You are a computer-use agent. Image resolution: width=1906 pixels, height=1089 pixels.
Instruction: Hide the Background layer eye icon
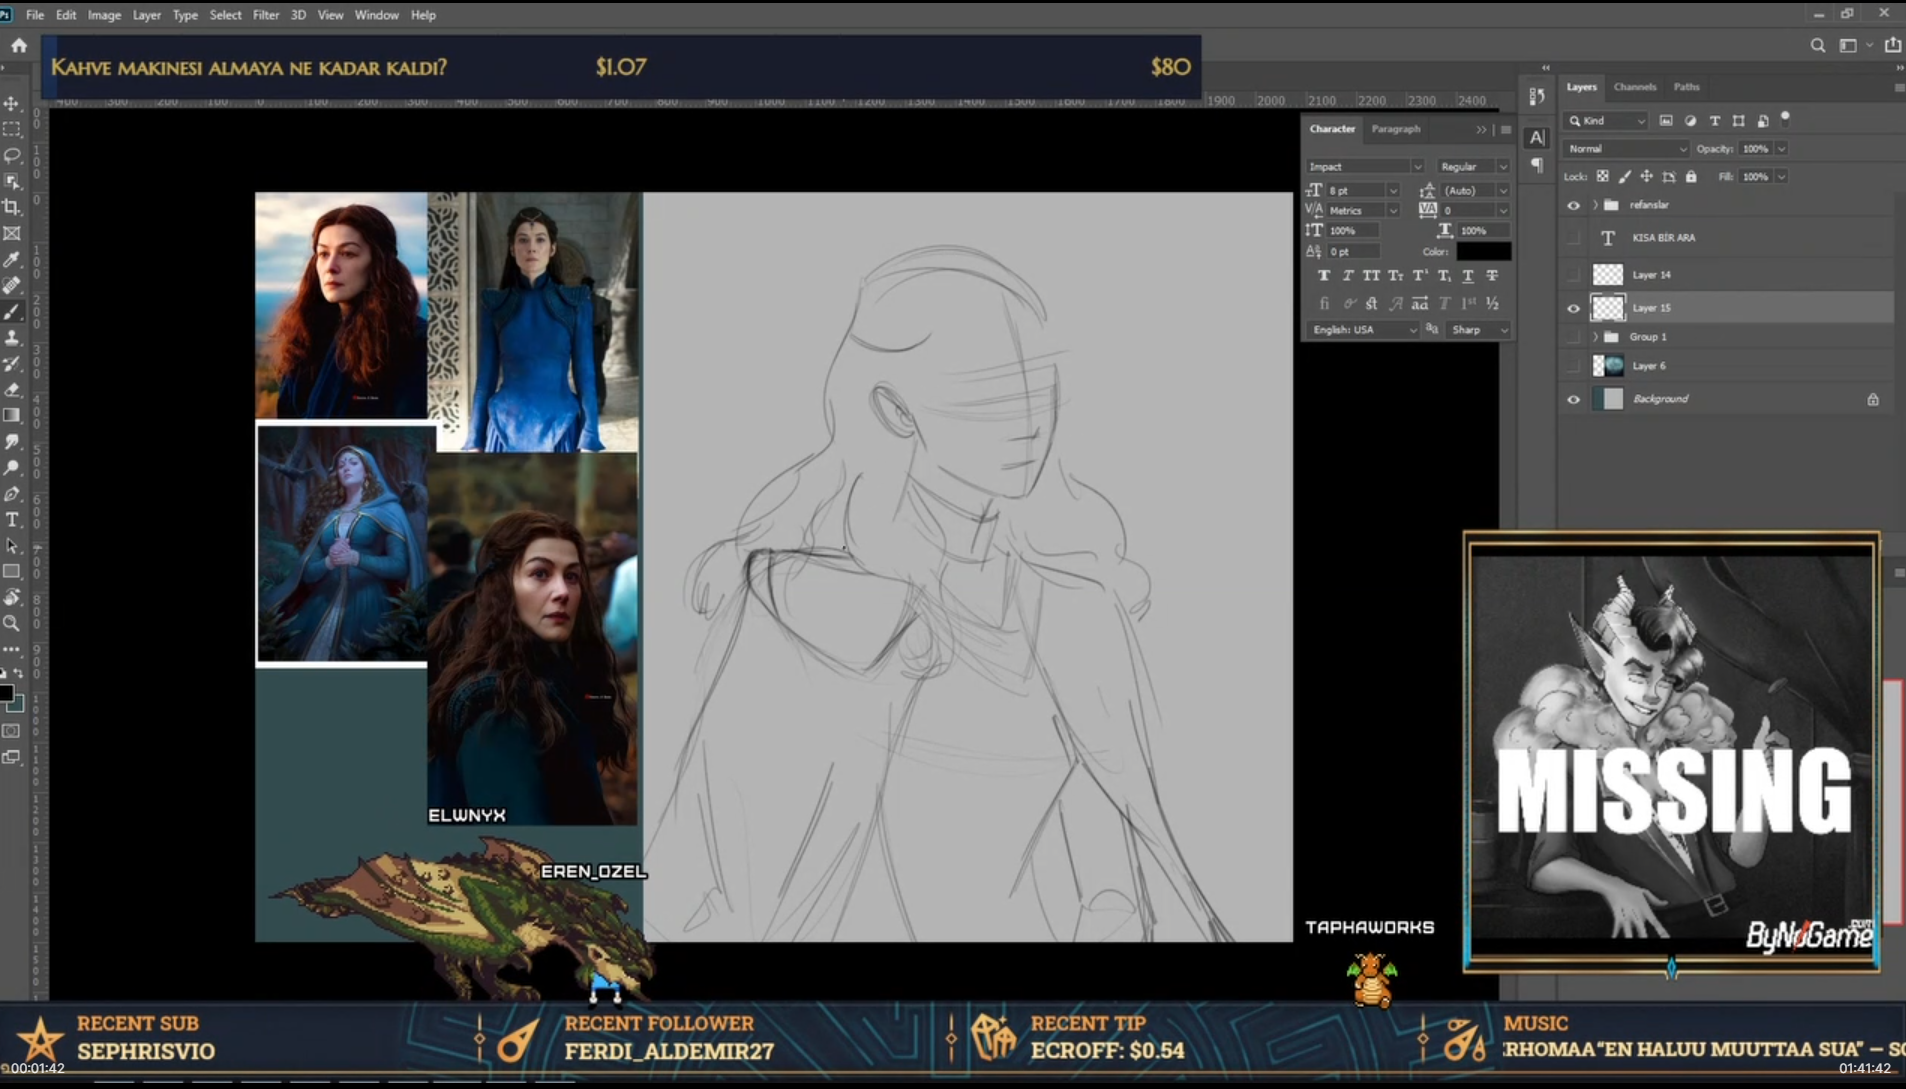[x=1573, y=399]
